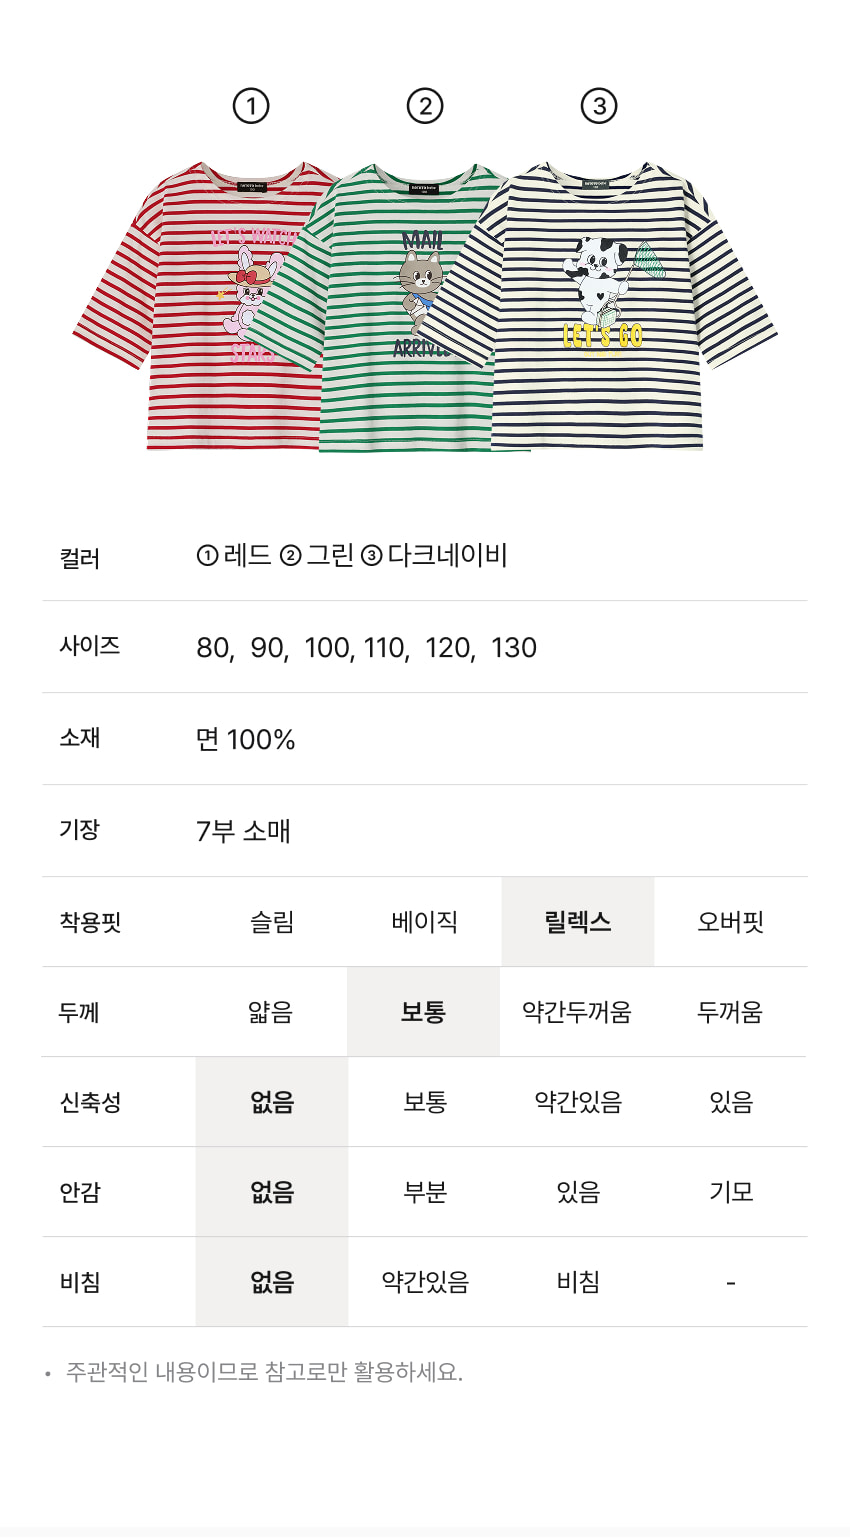Choose the 오버핏 fit option

[731, 922]
